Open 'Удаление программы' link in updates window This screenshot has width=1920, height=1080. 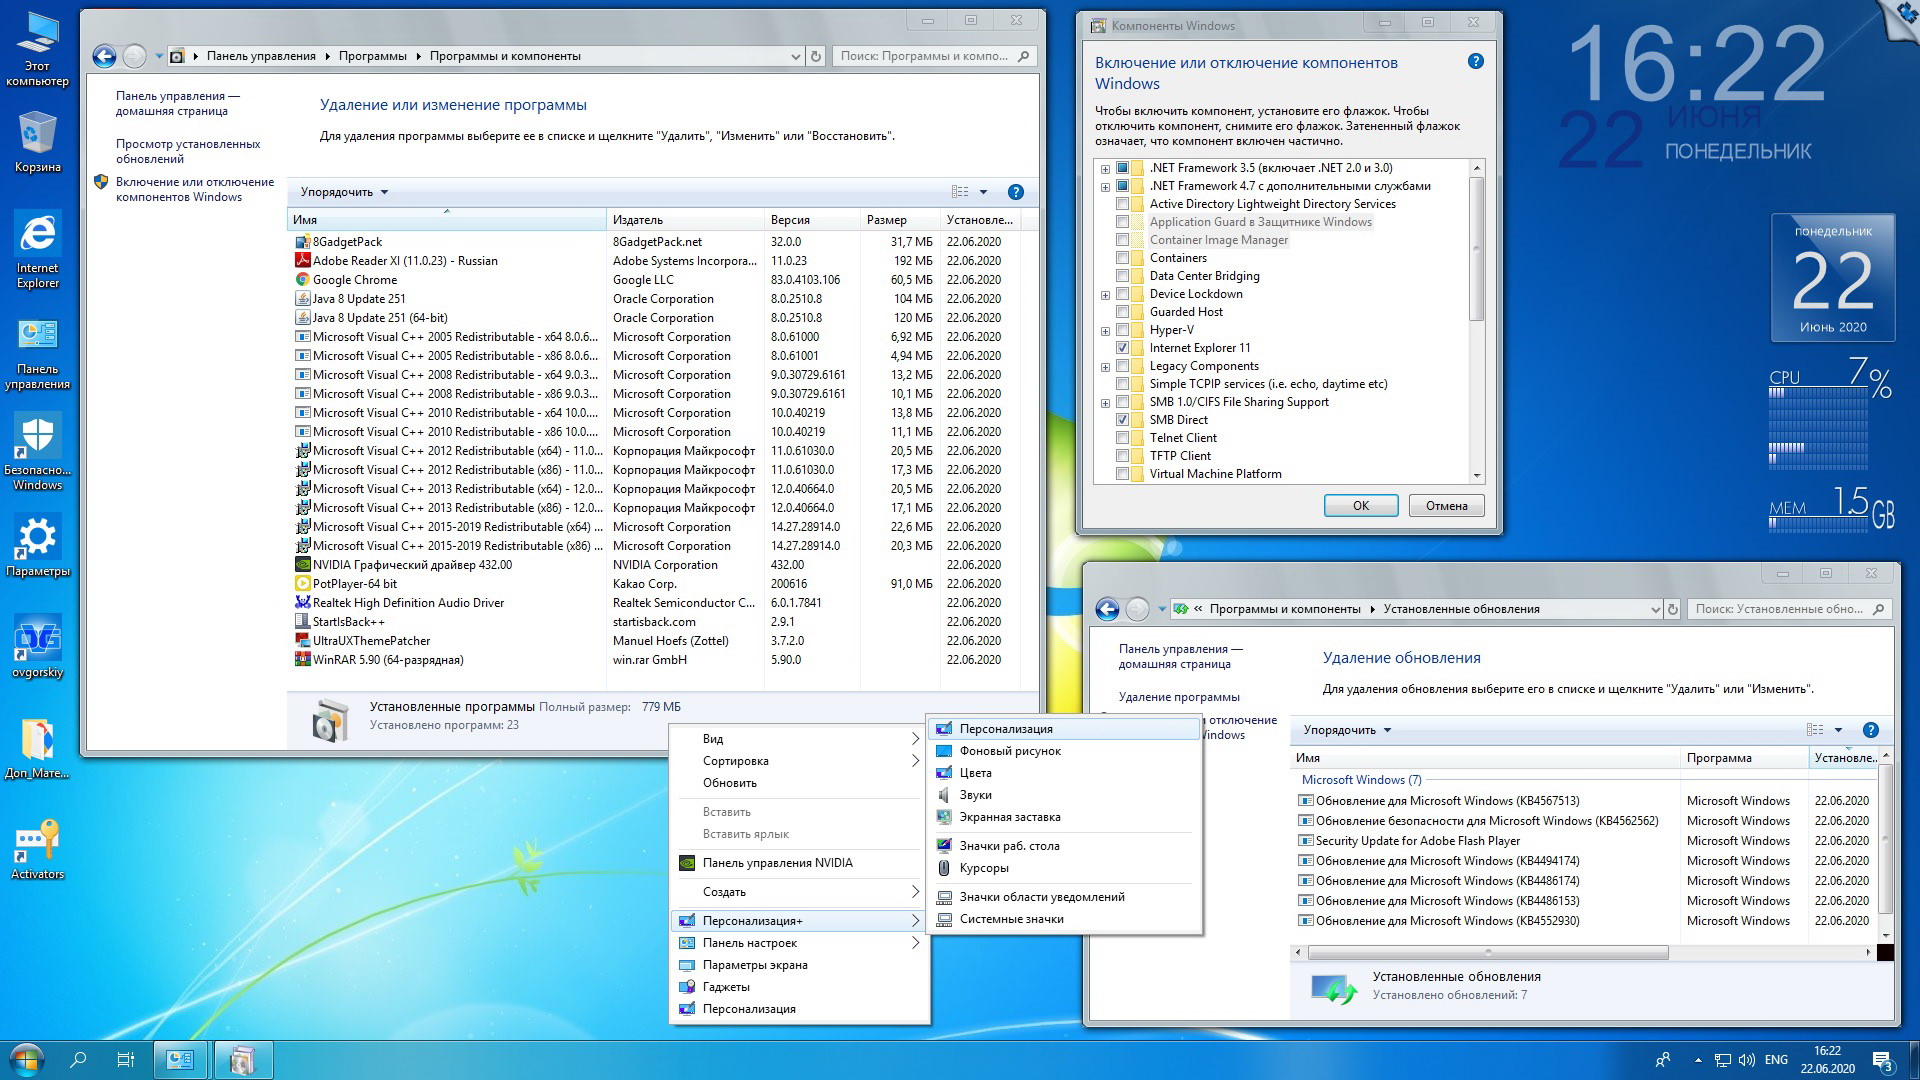tap(1178, 697)
